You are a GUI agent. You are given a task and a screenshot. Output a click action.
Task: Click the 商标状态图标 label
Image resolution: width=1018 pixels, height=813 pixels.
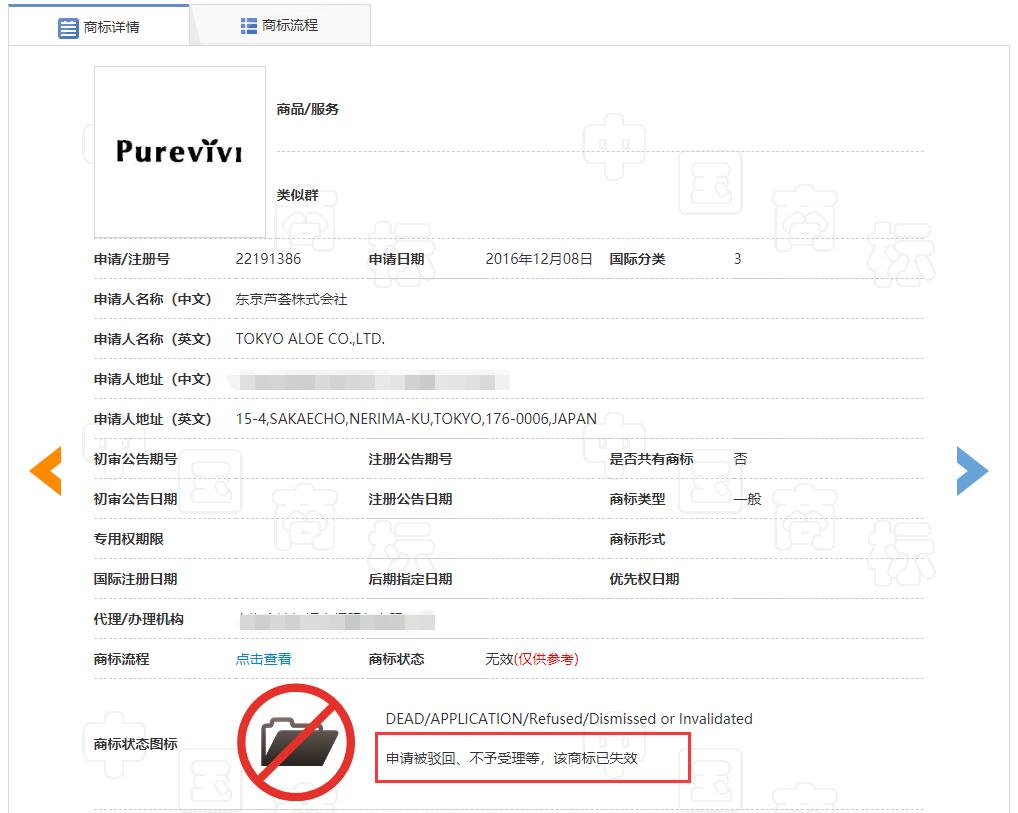[x=135, y=744]
